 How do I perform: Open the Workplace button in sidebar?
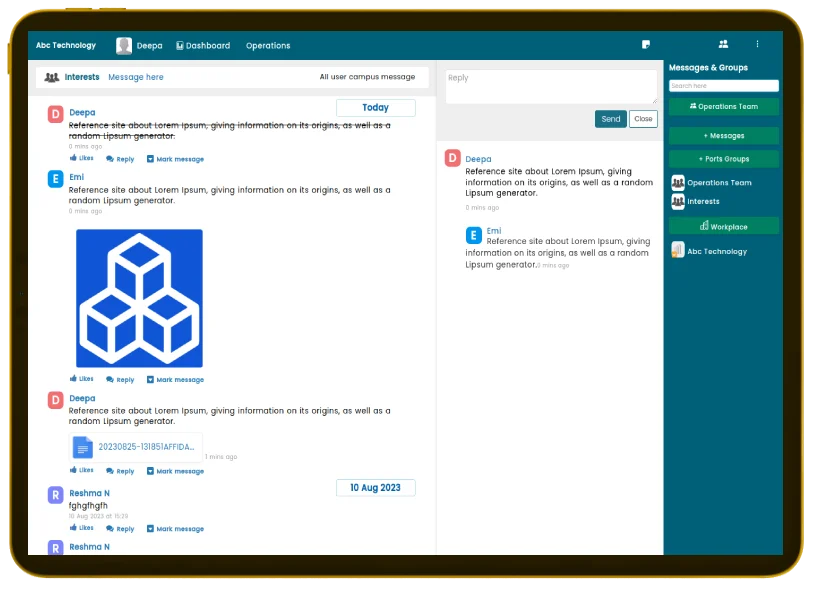coord(724,227)
